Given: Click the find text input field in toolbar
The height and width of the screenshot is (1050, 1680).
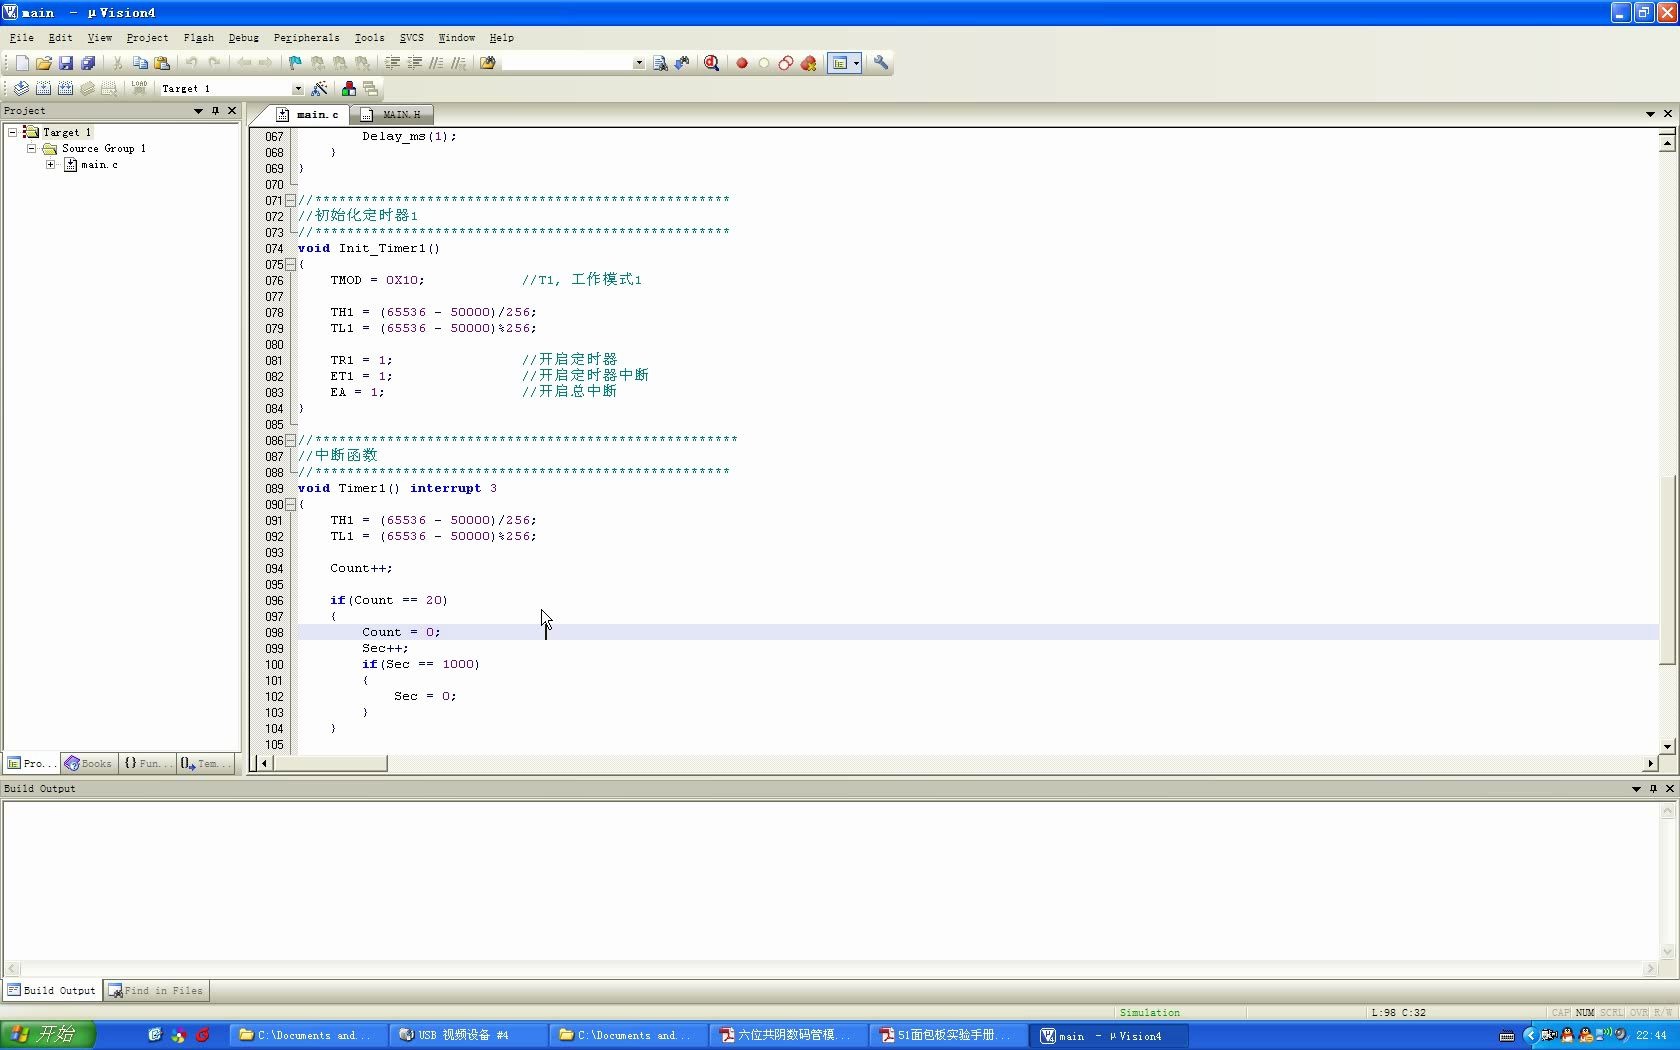Looking at the screenshot, I should coord(567,63).
